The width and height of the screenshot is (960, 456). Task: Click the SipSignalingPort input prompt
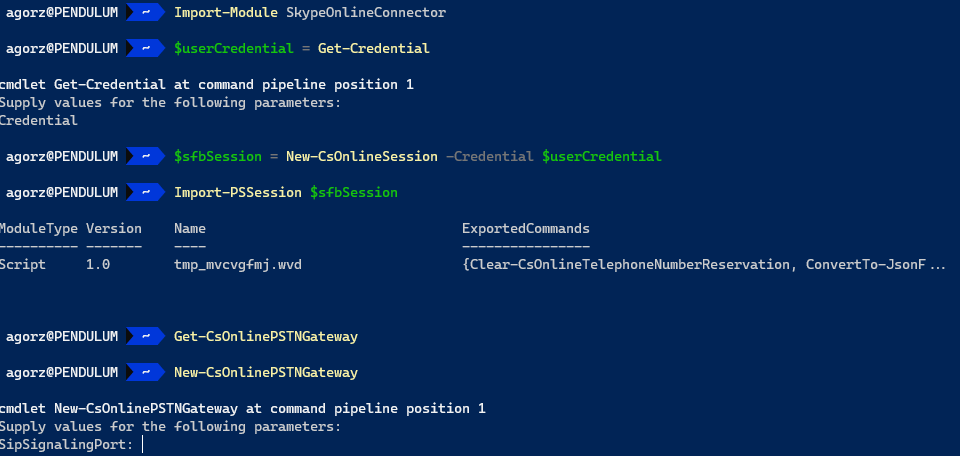tap(71, 444)
